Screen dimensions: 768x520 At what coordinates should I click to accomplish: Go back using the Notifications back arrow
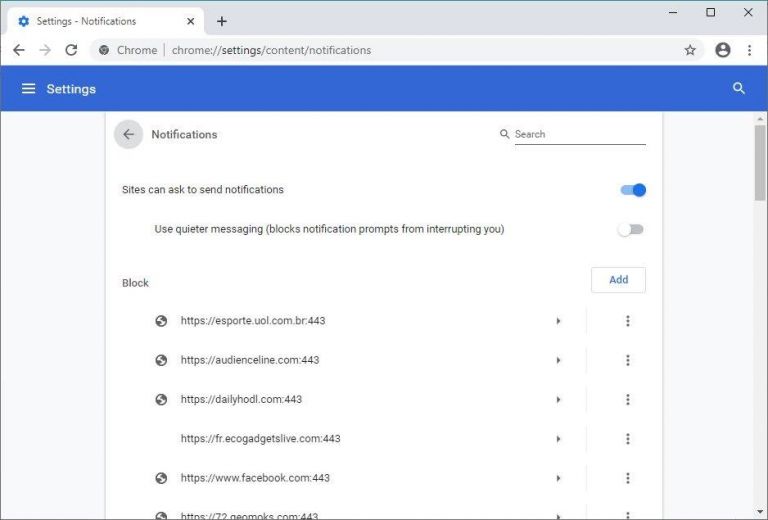pyautogui.click(x=128, y=134)
